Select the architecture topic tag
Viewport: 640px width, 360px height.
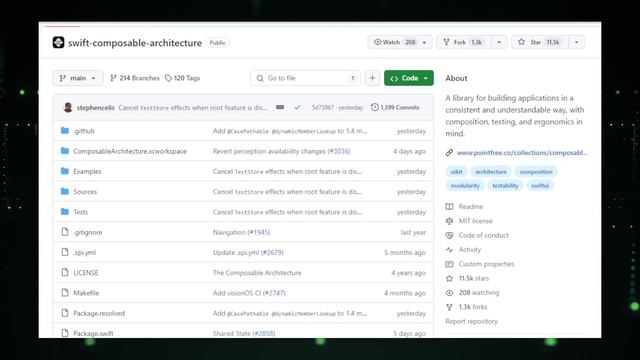click(x=491, y=172)
